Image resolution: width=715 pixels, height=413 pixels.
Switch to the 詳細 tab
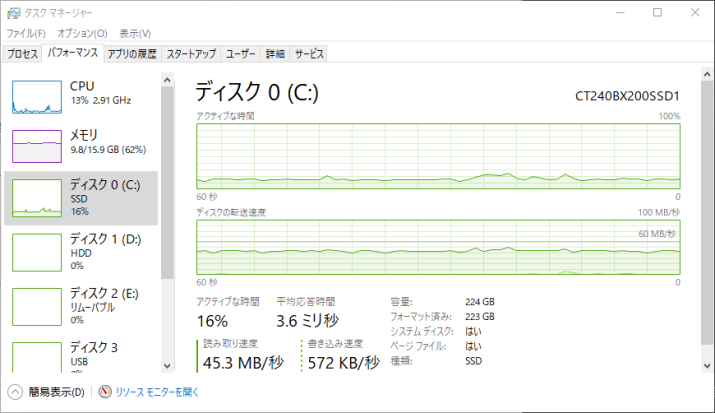pos(276,54)
